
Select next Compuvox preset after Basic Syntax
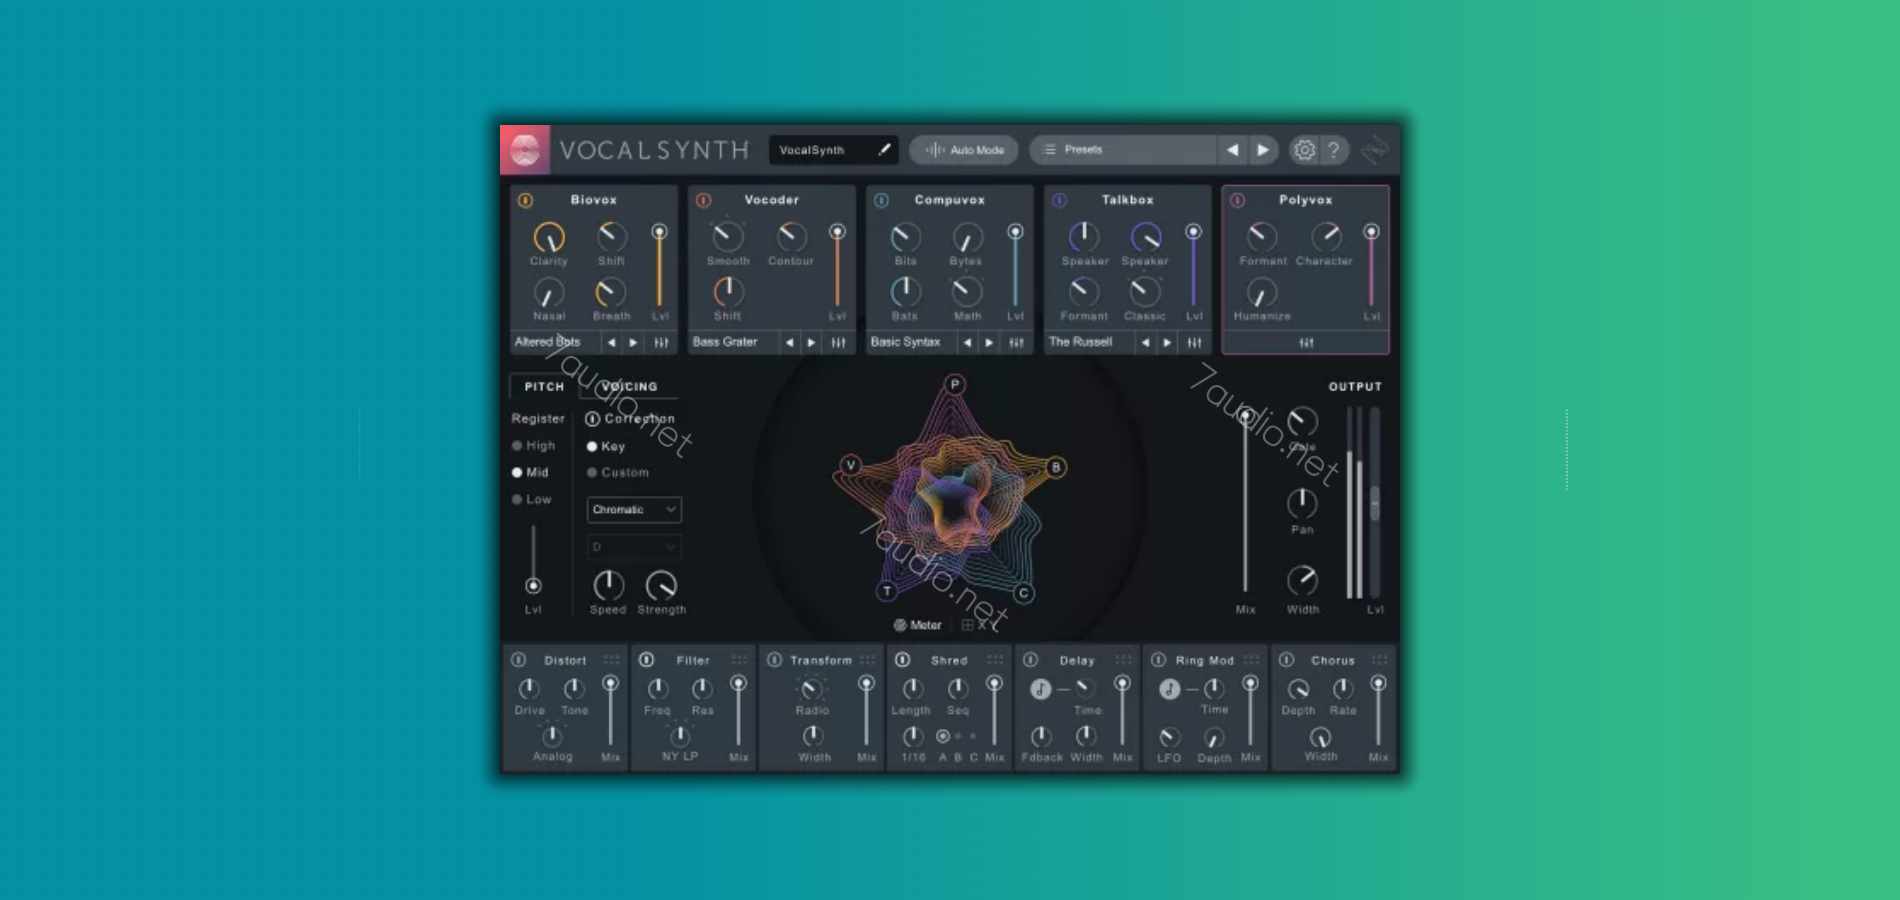989,342
